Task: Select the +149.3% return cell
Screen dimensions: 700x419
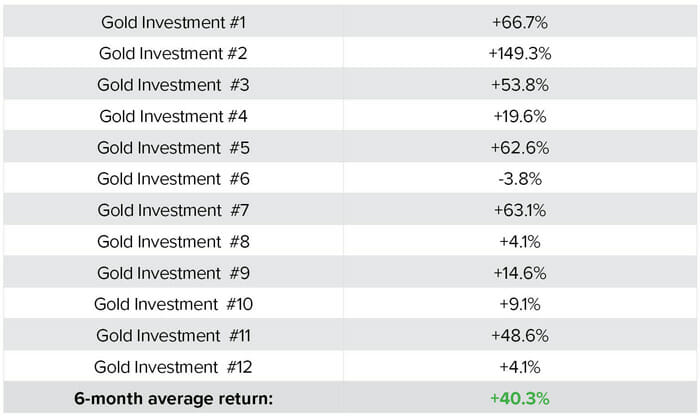Action: point(519,52)
